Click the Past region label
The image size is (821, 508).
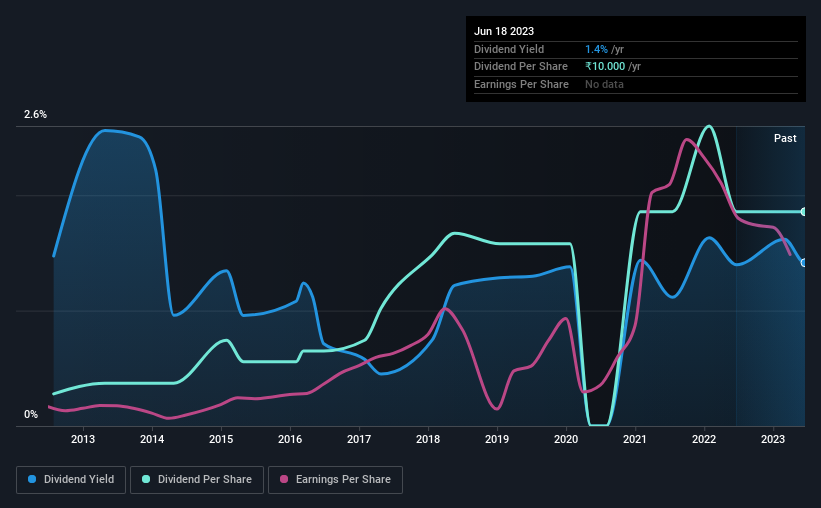click(x=785, y=138)
